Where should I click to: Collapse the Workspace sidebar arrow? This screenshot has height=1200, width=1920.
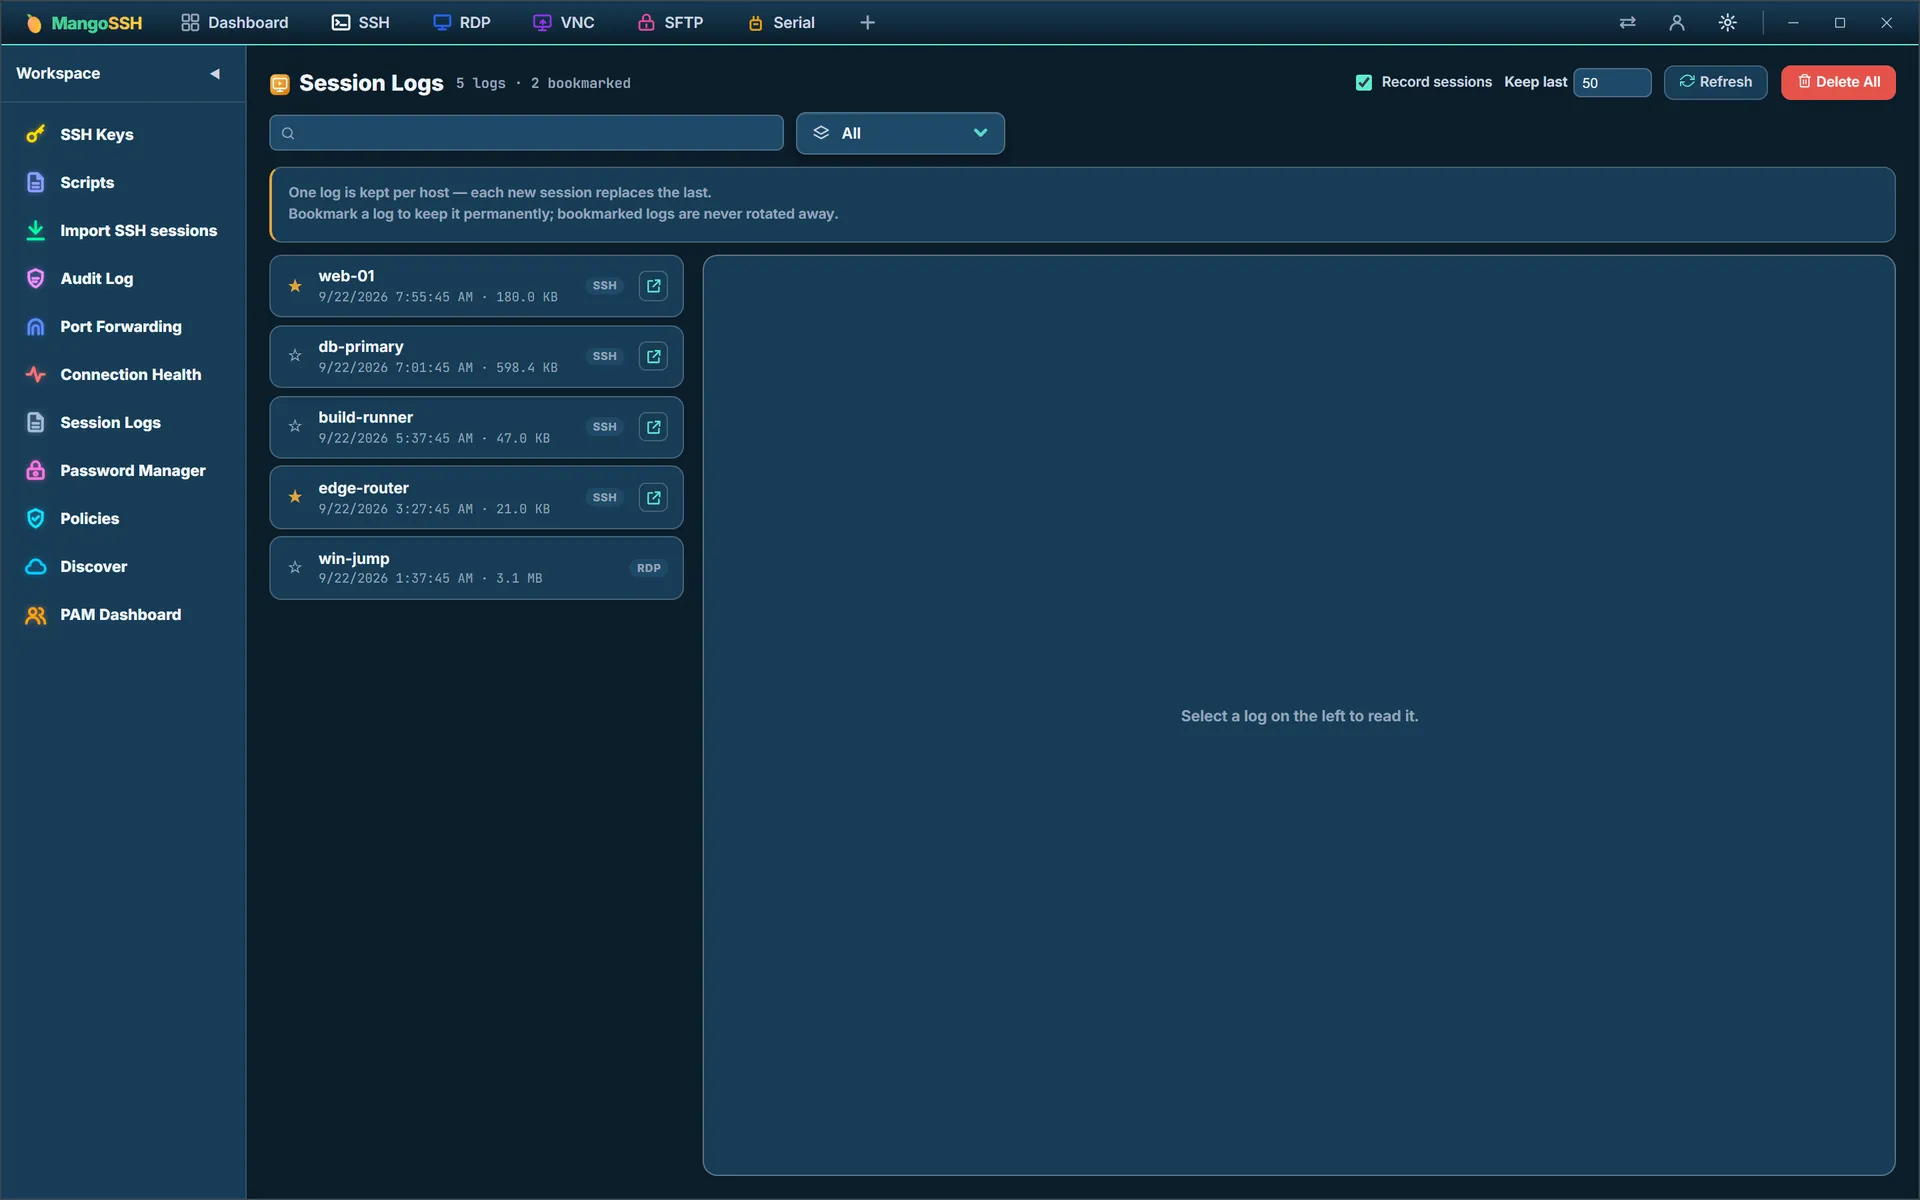[x=215, y=73]
